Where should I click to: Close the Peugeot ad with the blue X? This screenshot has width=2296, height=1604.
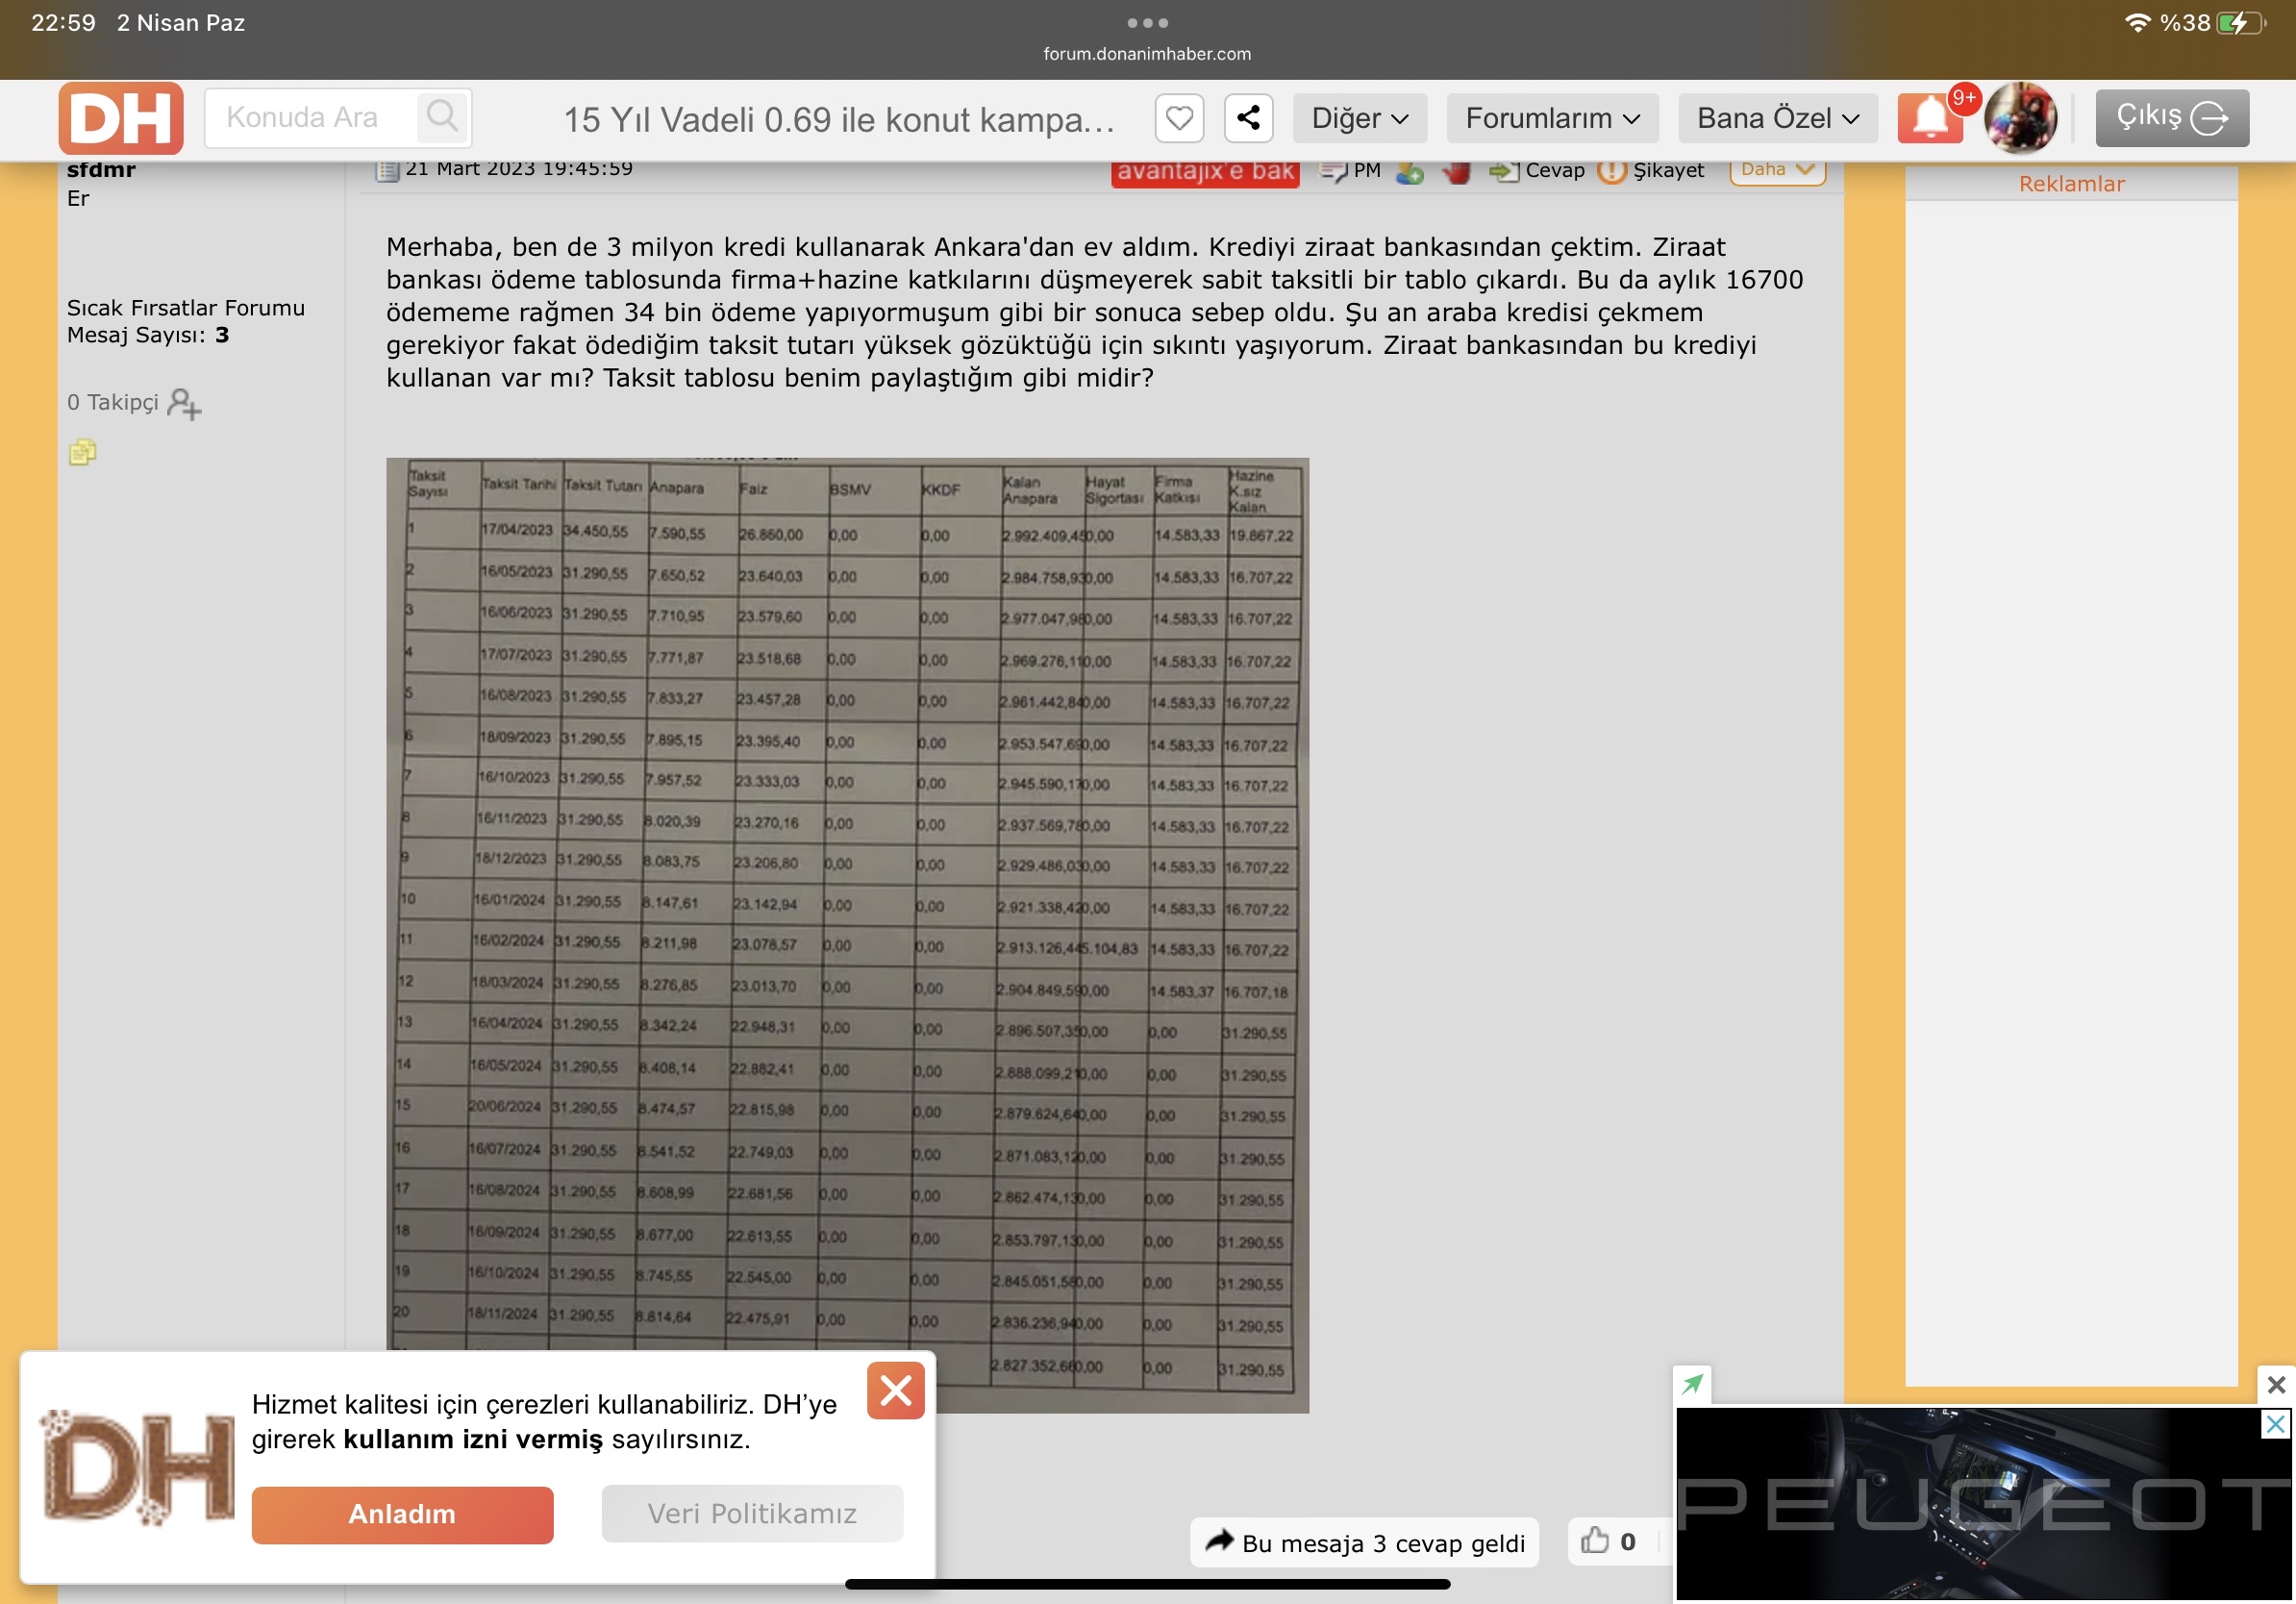point(2275,1424)
